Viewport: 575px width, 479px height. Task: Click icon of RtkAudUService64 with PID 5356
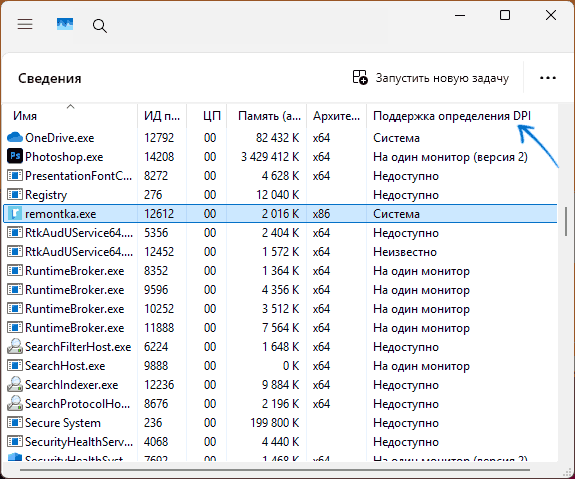tap(15, 233)
